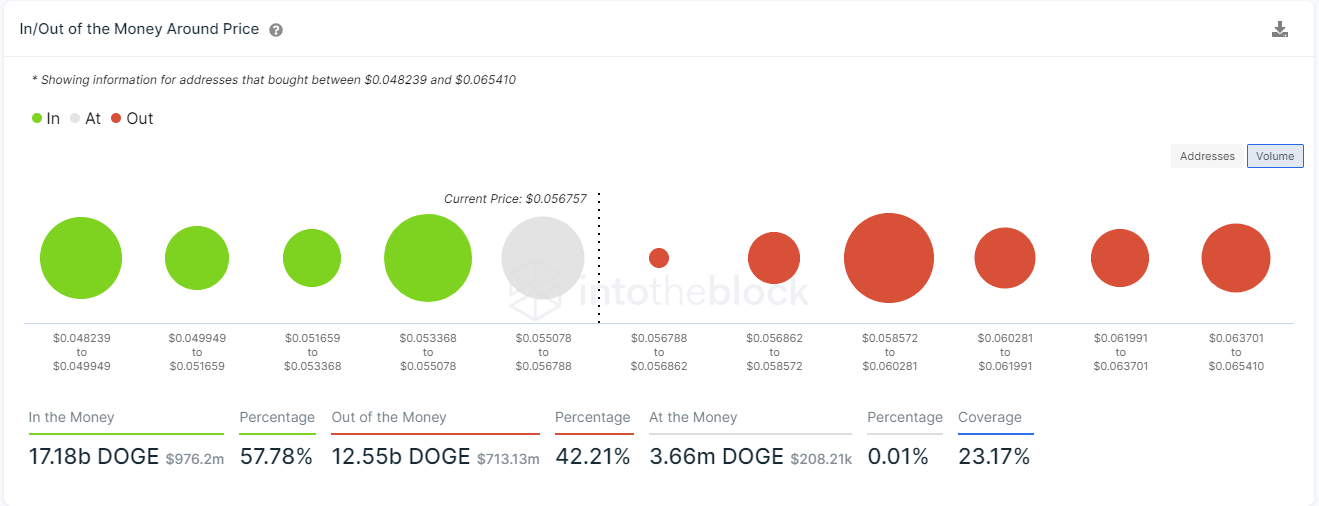This screenshot has width=1319, height=506.
Task: Toggle the red Out legend item
Action: coord(132,118)
